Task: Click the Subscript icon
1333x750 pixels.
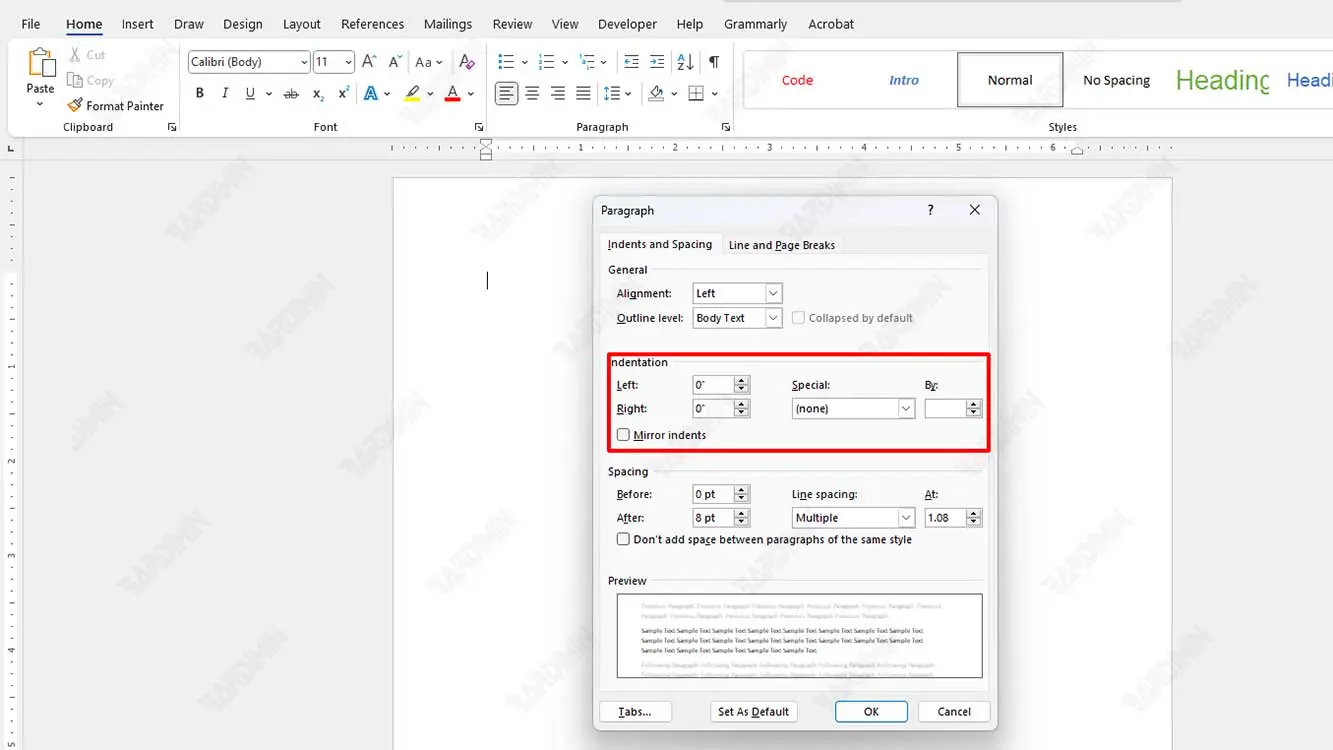Action: point(318,93)
